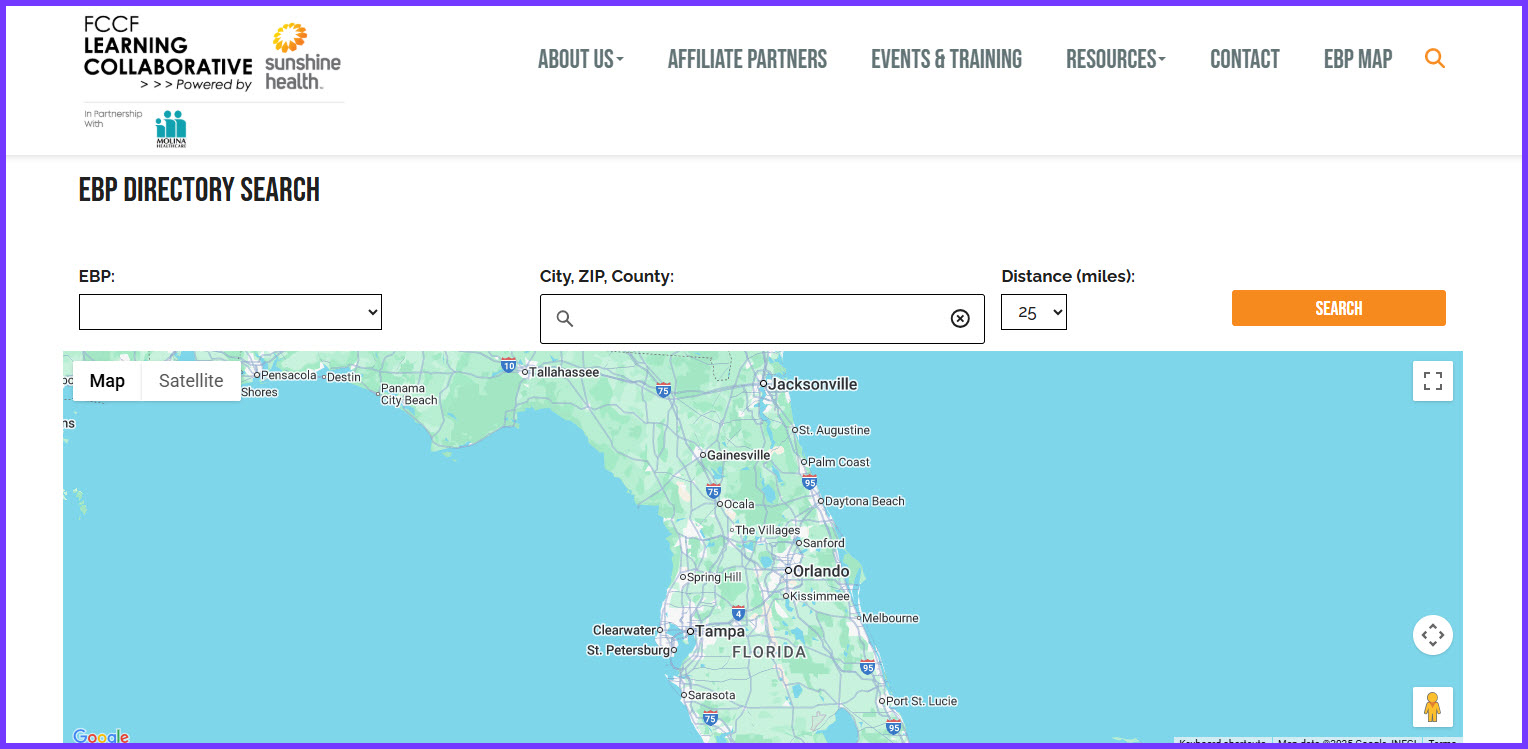Click the orange Search button
1528x749 pixels.
[1339, 308]
